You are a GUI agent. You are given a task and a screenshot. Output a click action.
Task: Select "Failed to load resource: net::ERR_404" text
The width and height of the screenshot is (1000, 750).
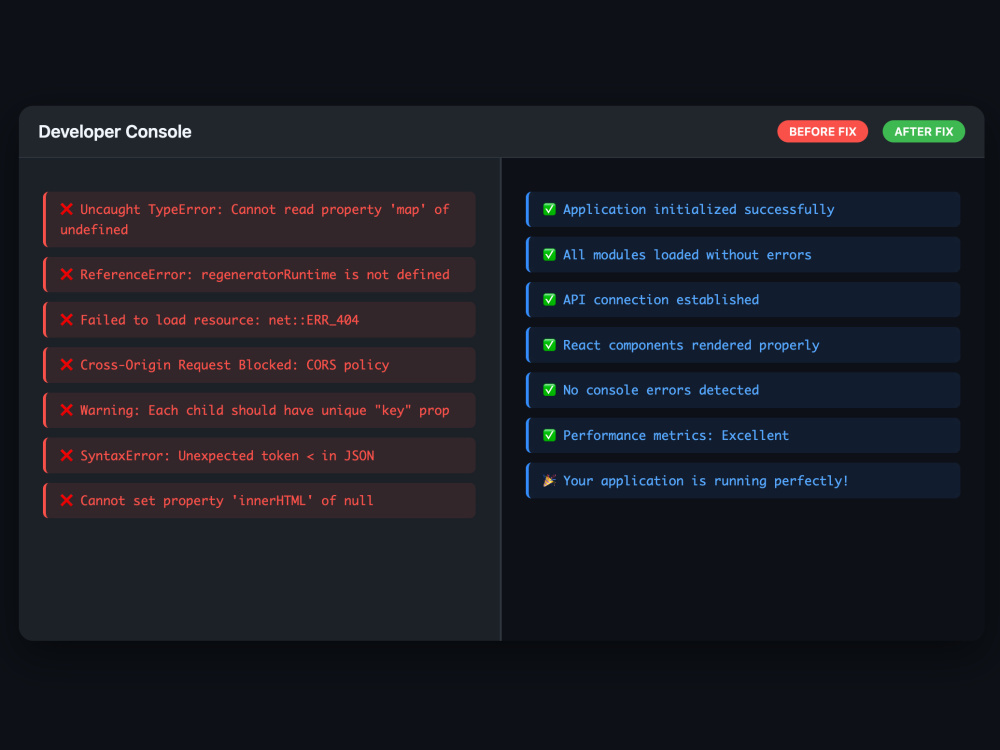click(x=219, y=320)
